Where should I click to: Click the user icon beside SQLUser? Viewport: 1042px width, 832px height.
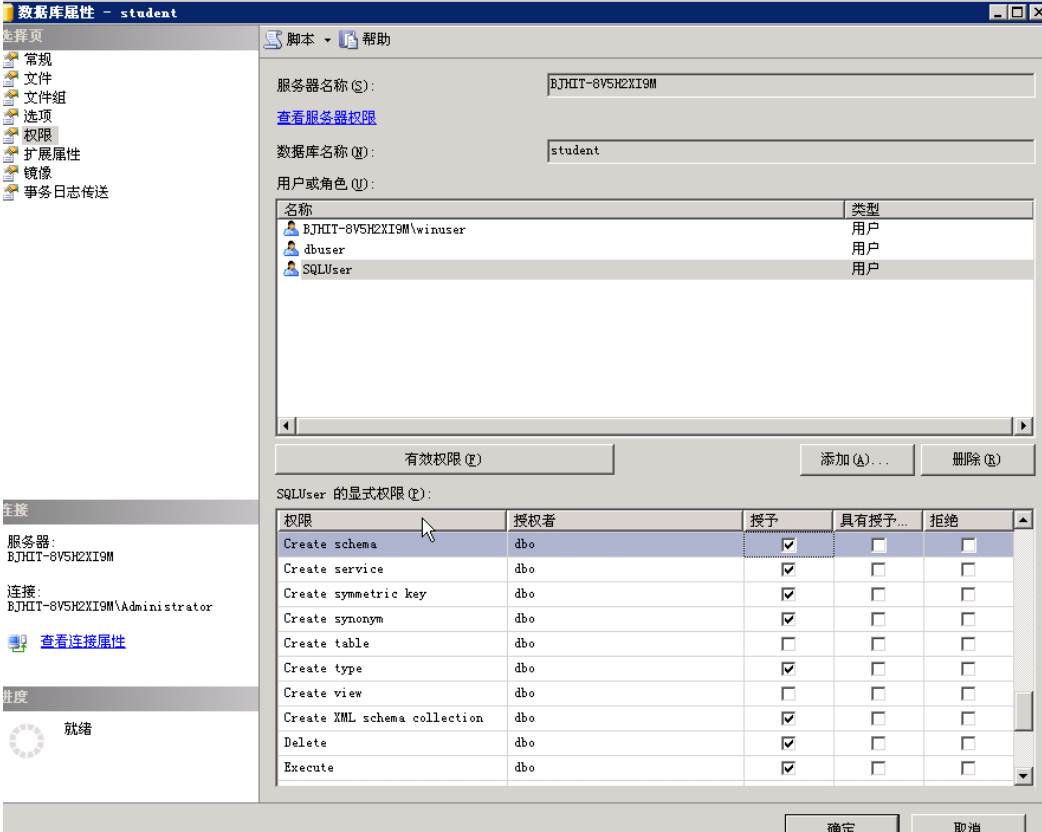(290, 268)
